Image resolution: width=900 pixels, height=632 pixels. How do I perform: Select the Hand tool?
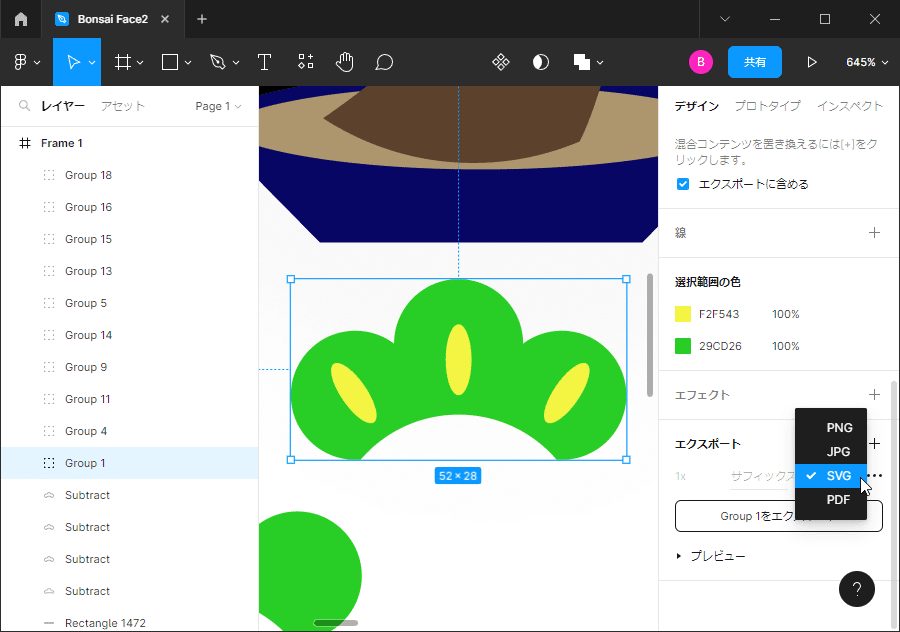click(x=344, y=62)
